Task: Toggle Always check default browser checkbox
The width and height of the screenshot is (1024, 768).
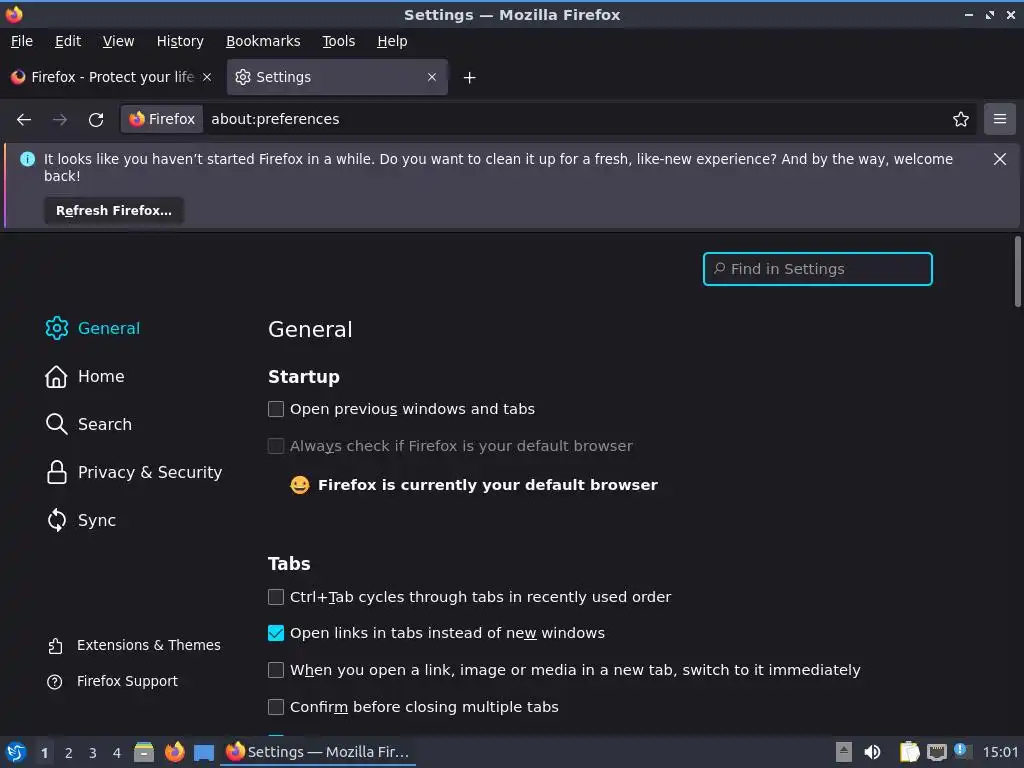Action: pyautogui.click(x=276, y=446)
